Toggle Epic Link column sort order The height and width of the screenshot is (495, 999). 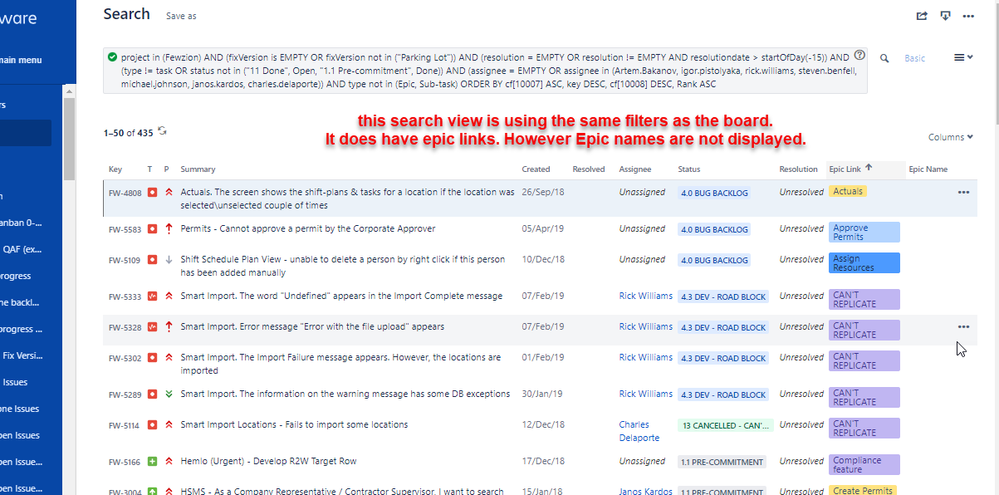pos(850,169)
